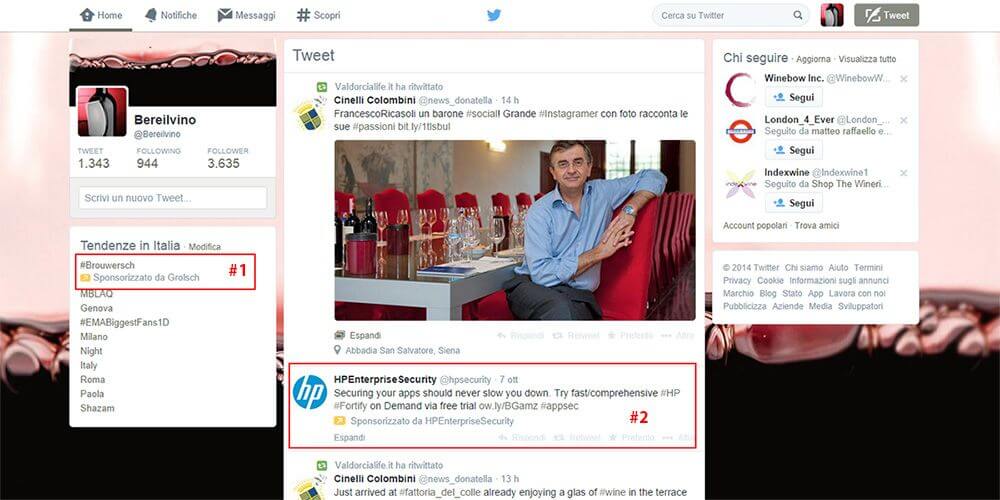The height and width of the screenshot is (500, 1000).
Task: Follow Indexwine with Segui
Action: (794, 203)
